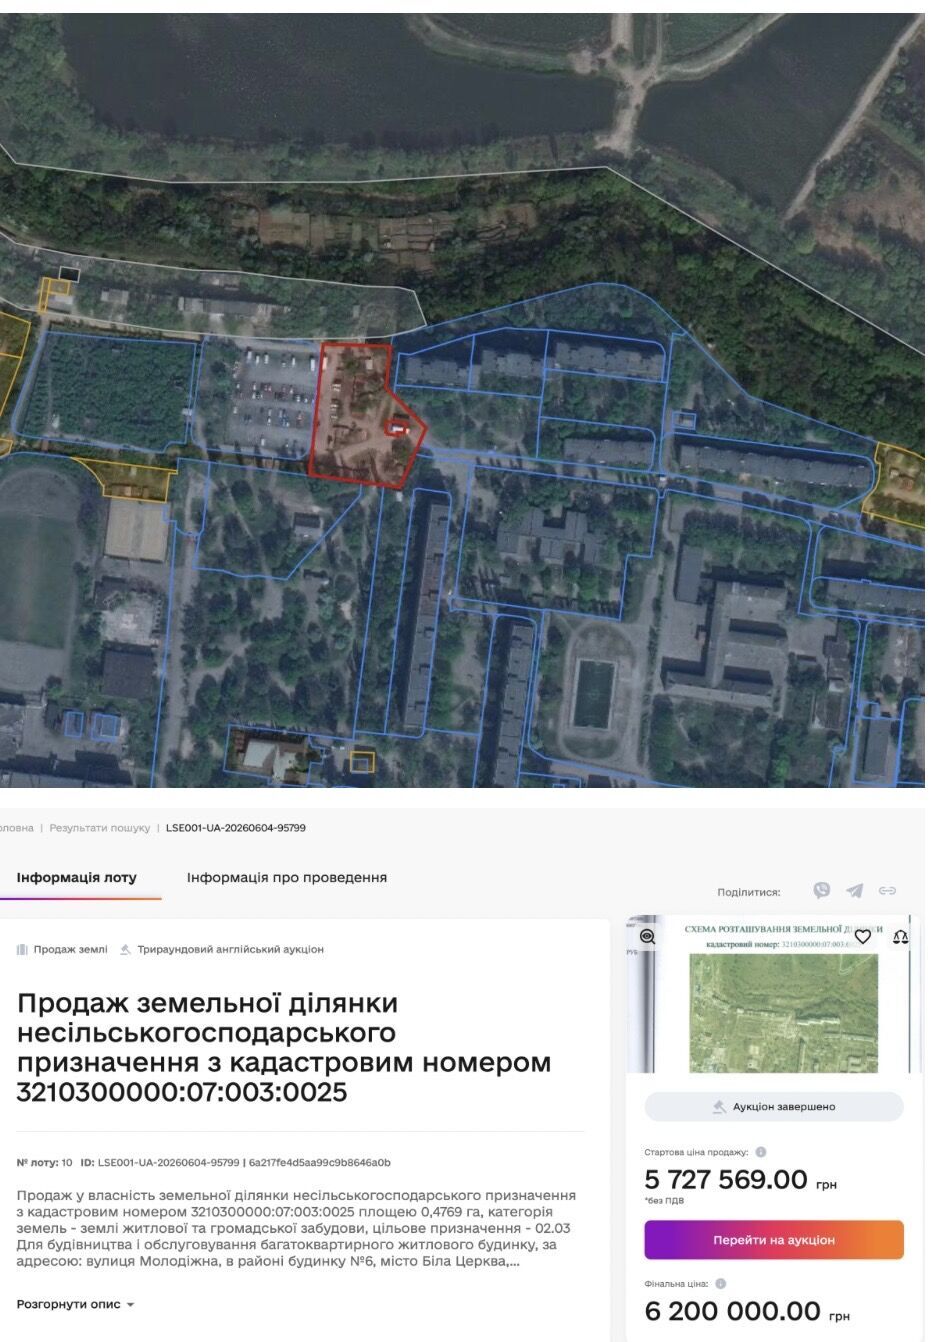Open the Інформація про проведення tab
Screen dimensions: 946x1342
point(287,877)
